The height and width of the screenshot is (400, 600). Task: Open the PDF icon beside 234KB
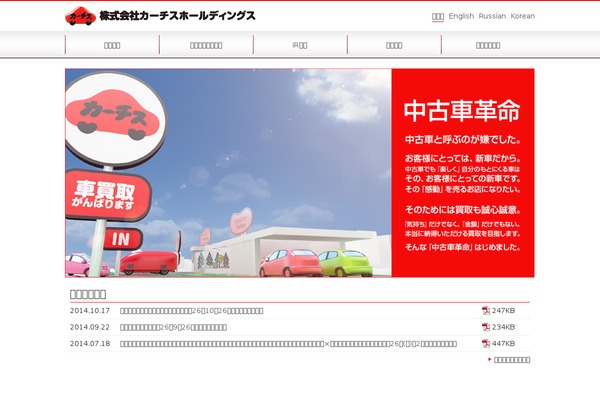[x=486, y=327]
